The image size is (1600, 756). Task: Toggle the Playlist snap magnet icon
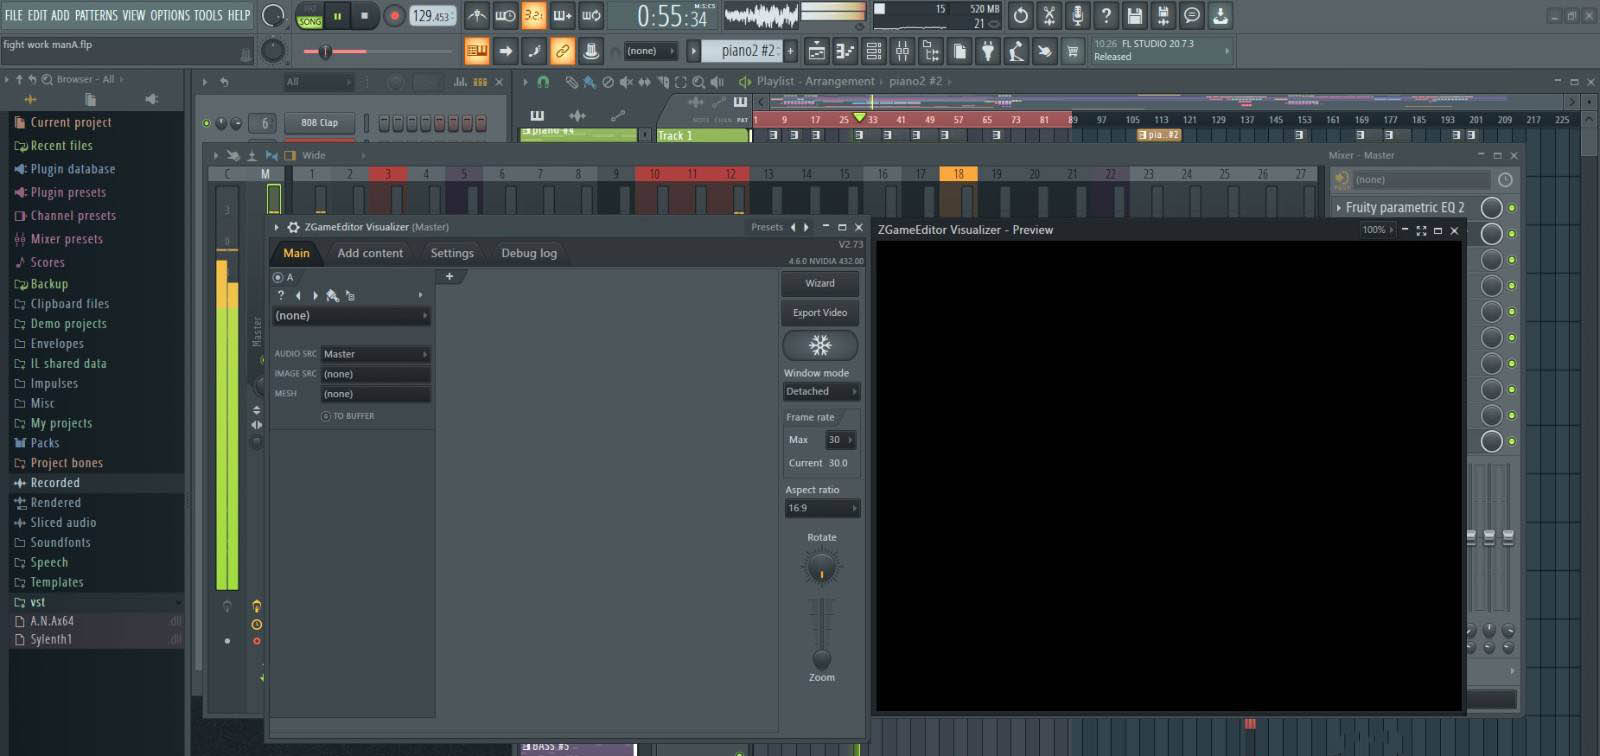click(x=543, y=82)
